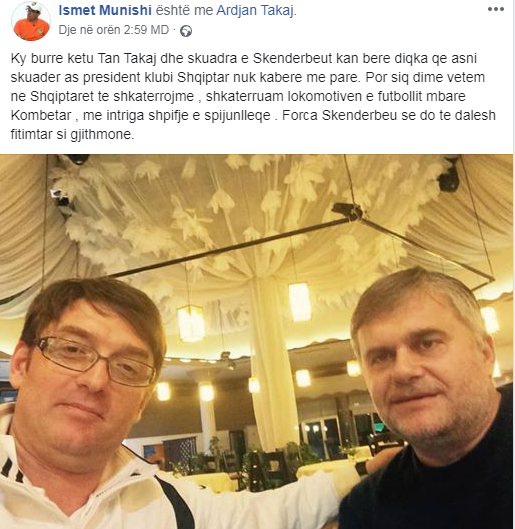Click the orange shirt in profile avatar
Screen dimensions: 515x529
pyautogui.click(x=31, y=31)
